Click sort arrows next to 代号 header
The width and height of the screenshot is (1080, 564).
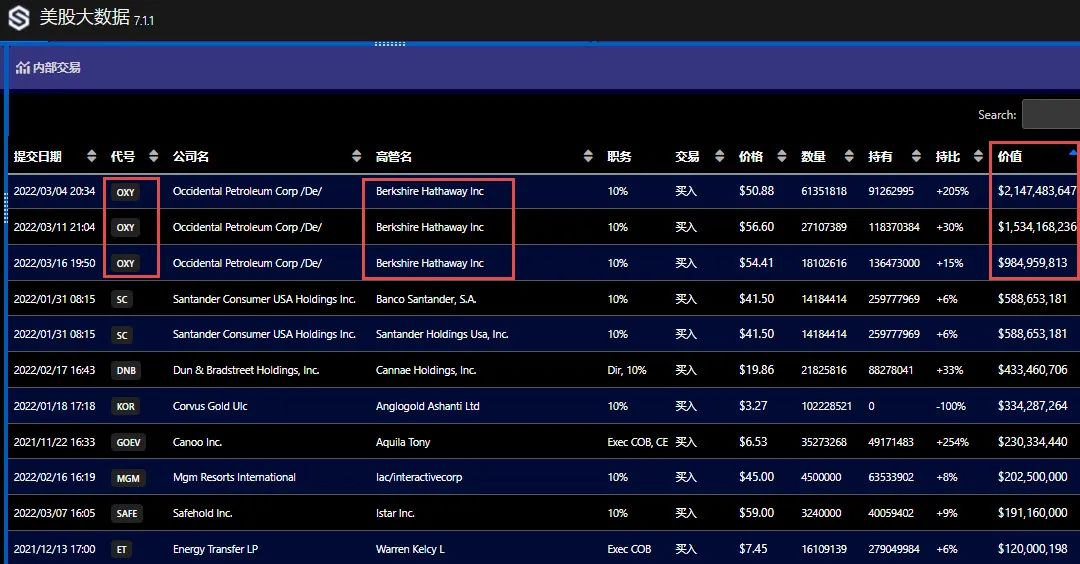coord(153,156)
